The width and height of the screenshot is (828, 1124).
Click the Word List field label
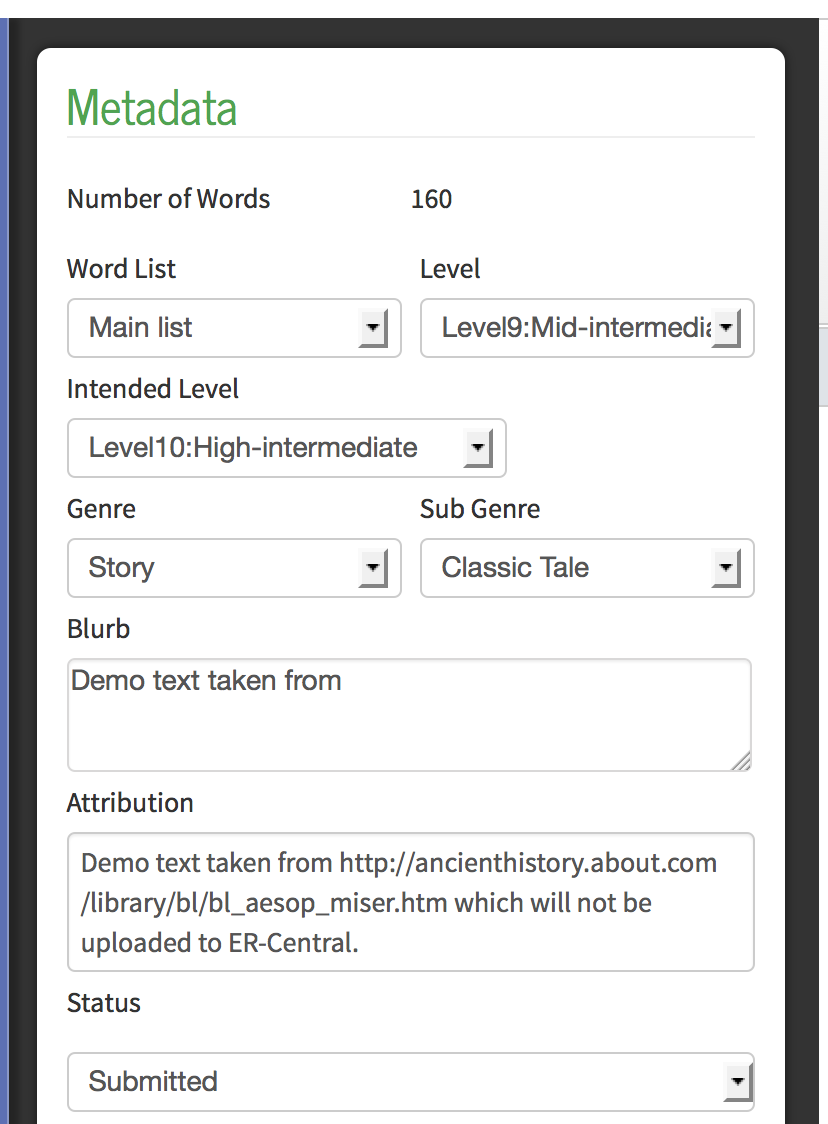point(121,269)
